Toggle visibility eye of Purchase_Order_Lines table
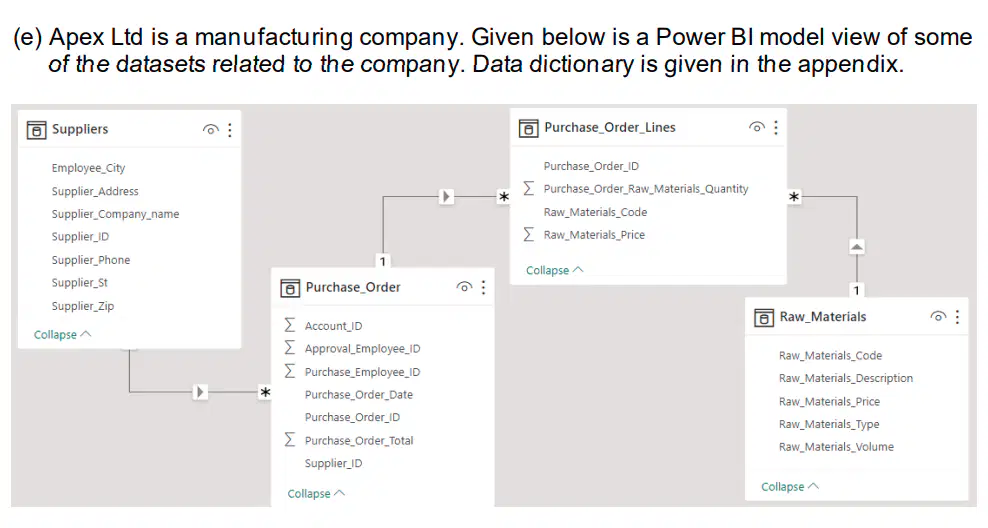This screenshot has width=988, height=528. (x=756, y=127)
